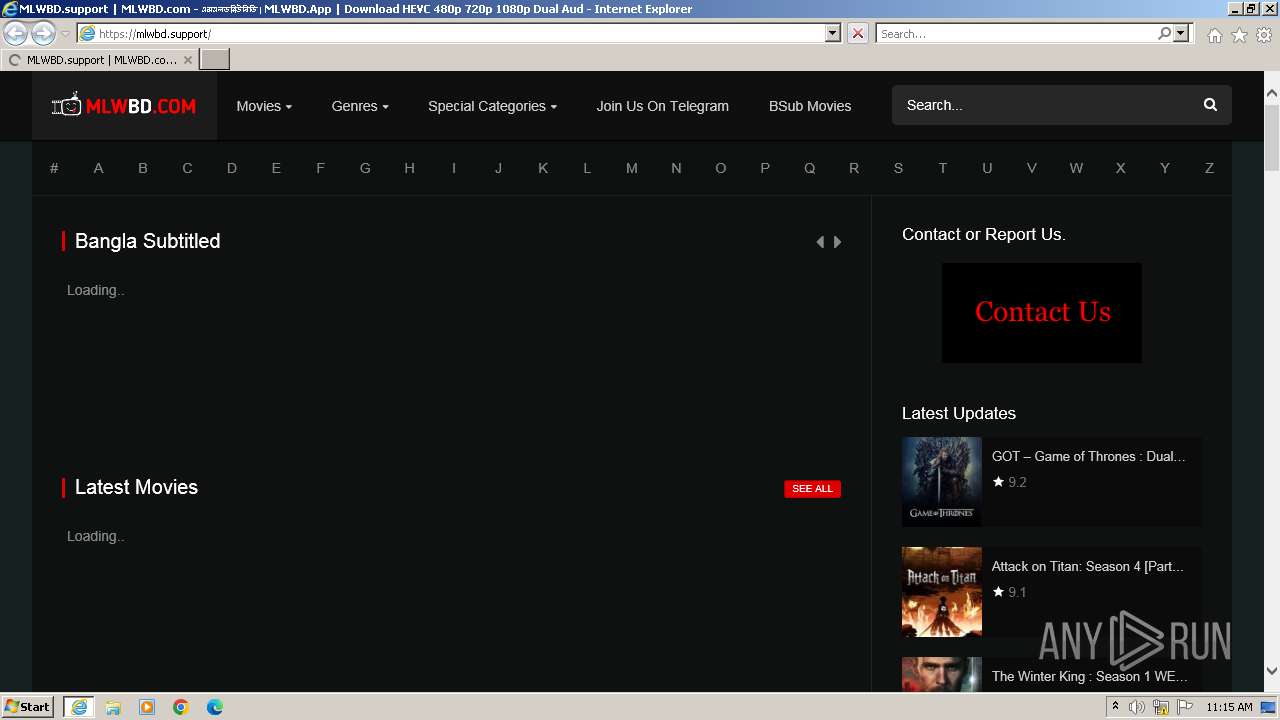Screen dimensions: 1280x720
Task: Launch Microsoft Edge from the taskbar
Action: pos(215,707)
